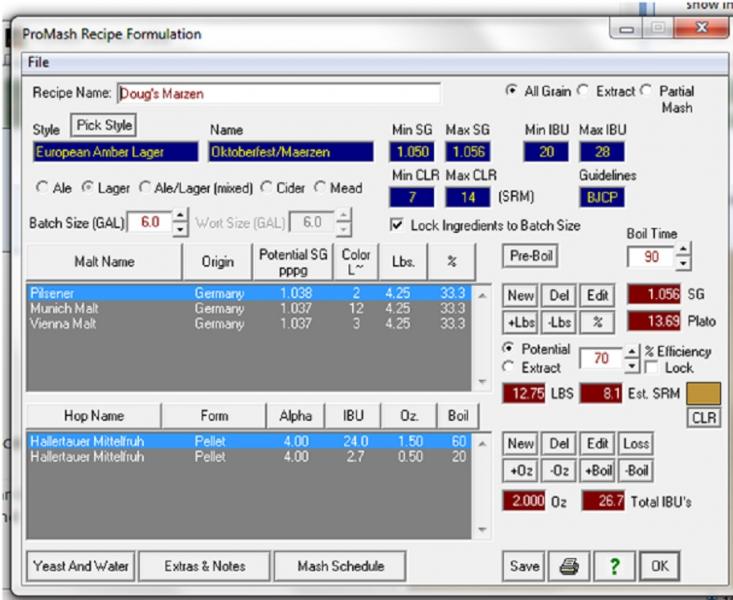
Task: Click Del in the hop controls
Action: [x=559, y=443]
